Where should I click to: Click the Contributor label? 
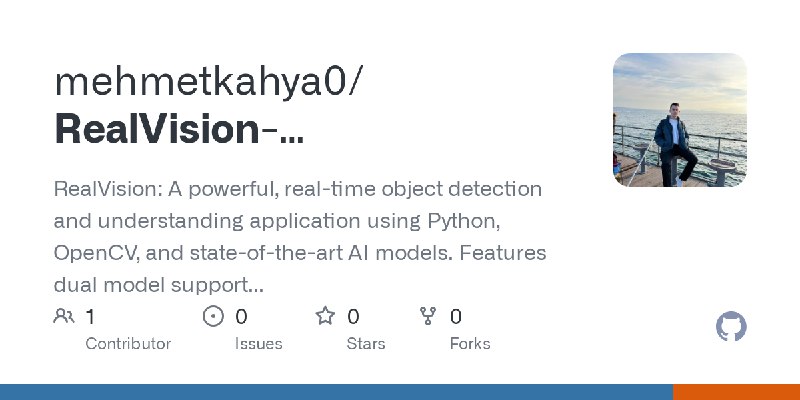[x=128, y=344]
